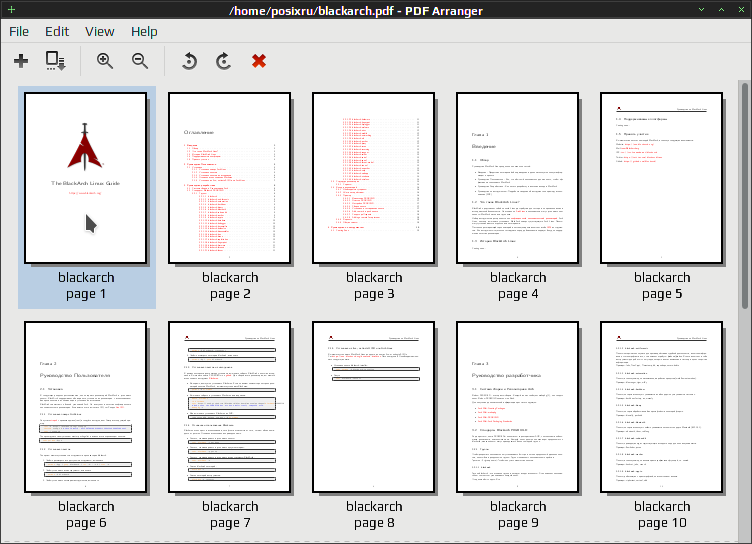Click the green plus window menu icon
This screenshot has width=752, height=544.
[12, 10]
